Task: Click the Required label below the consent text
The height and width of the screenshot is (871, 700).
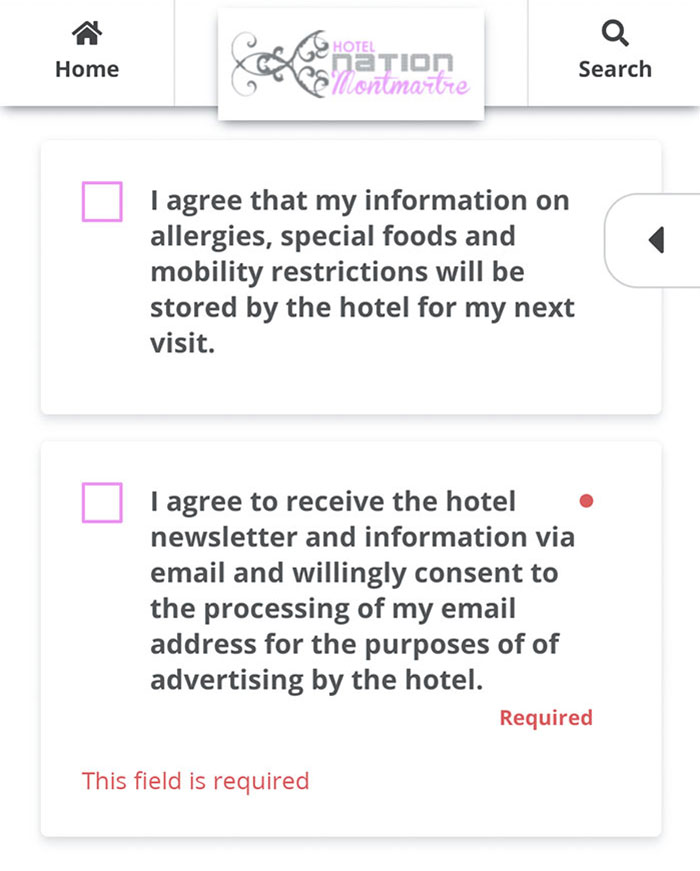Action: pos(546,717)
